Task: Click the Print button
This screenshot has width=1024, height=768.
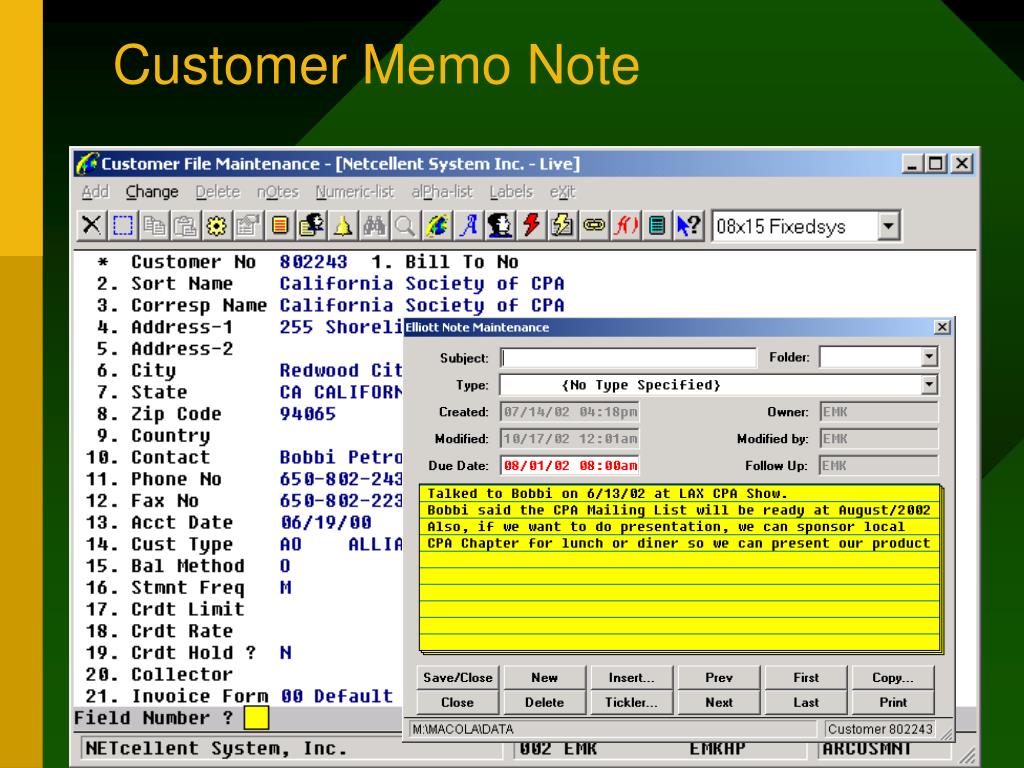Action: (x=893, y=702)
